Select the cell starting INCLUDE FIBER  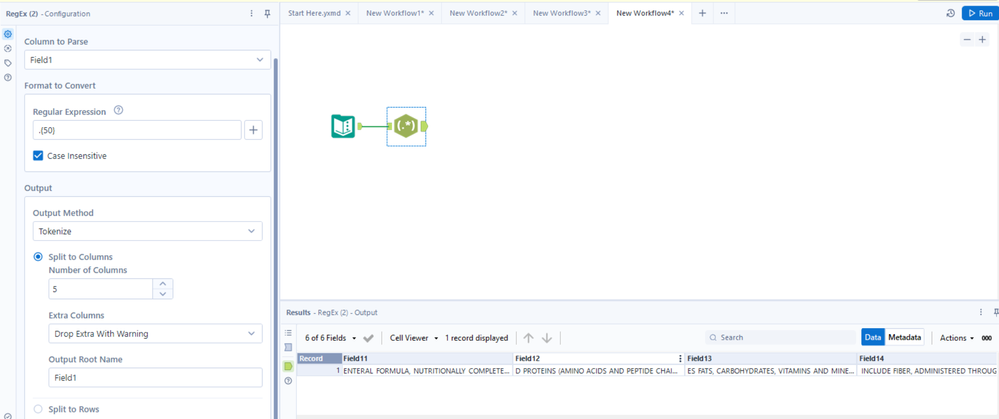[x=928, y=370]
